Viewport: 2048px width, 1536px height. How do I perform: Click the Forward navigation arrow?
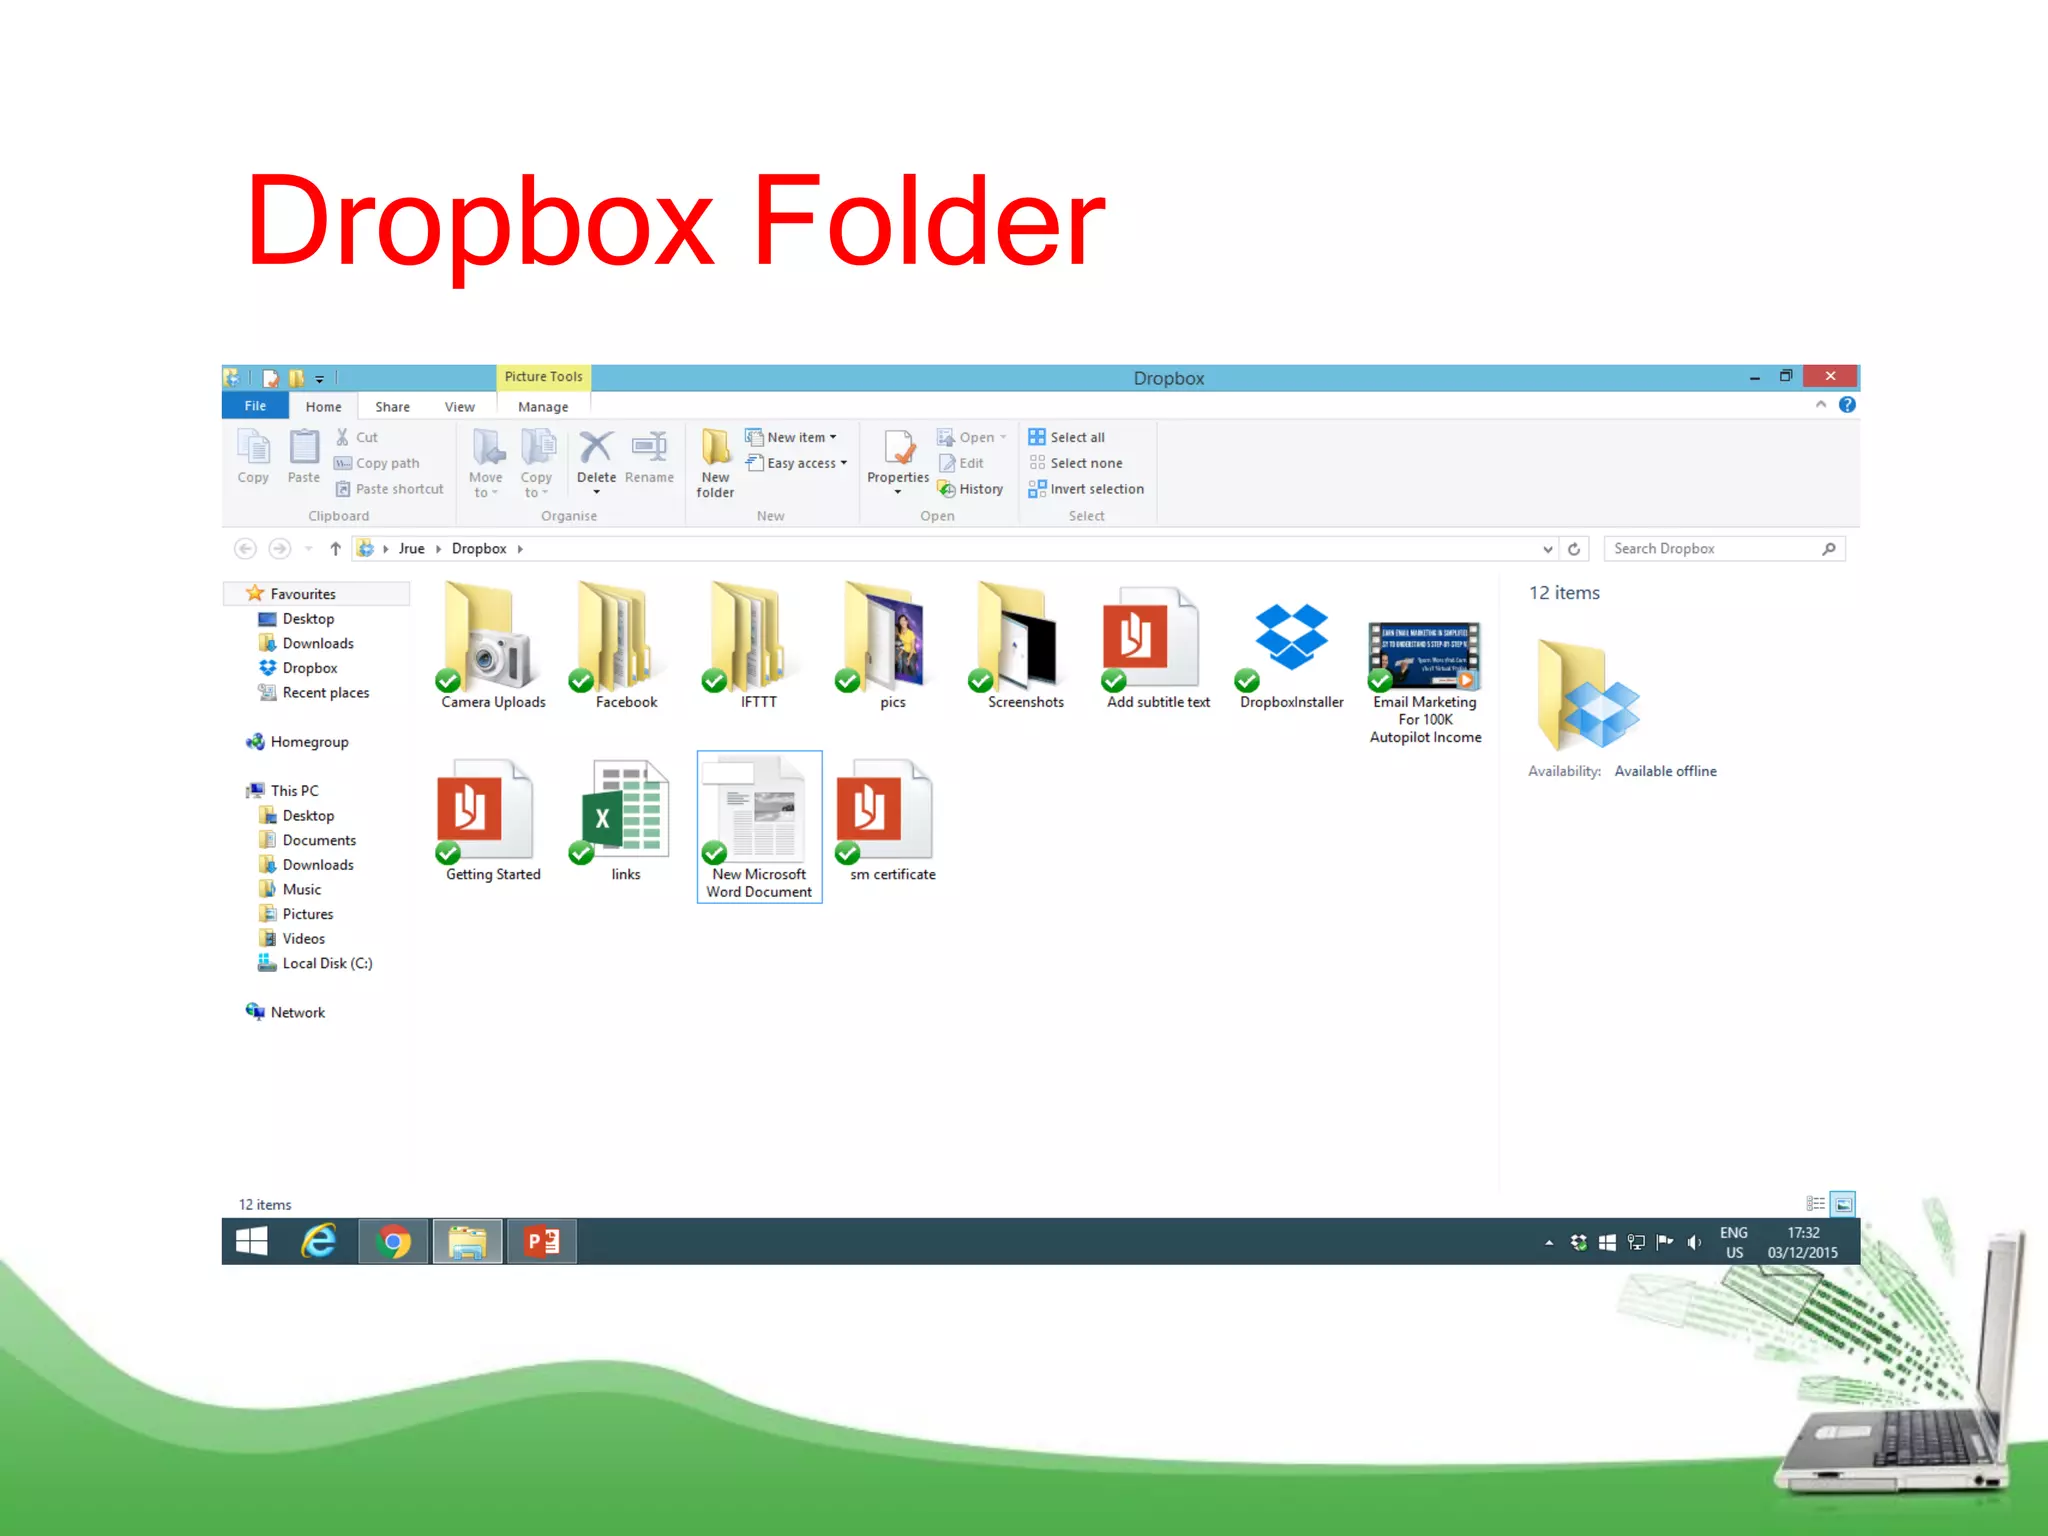click(x=280, y=549)
